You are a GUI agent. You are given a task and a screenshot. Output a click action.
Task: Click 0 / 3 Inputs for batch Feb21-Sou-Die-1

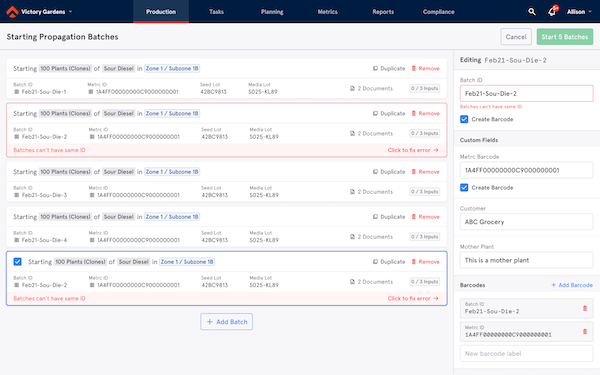(424, 88)
